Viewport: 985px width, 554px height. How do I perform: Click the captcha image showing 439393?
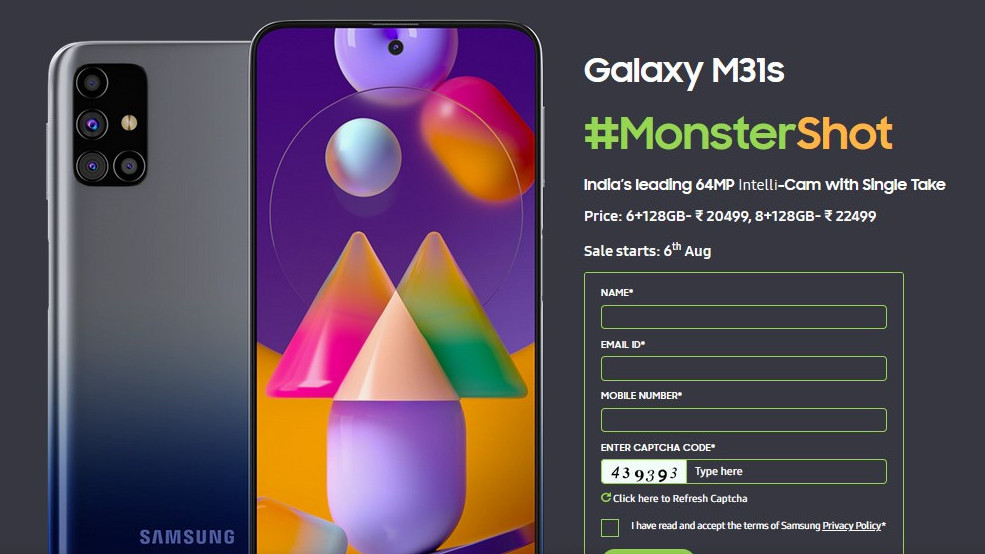644,472
